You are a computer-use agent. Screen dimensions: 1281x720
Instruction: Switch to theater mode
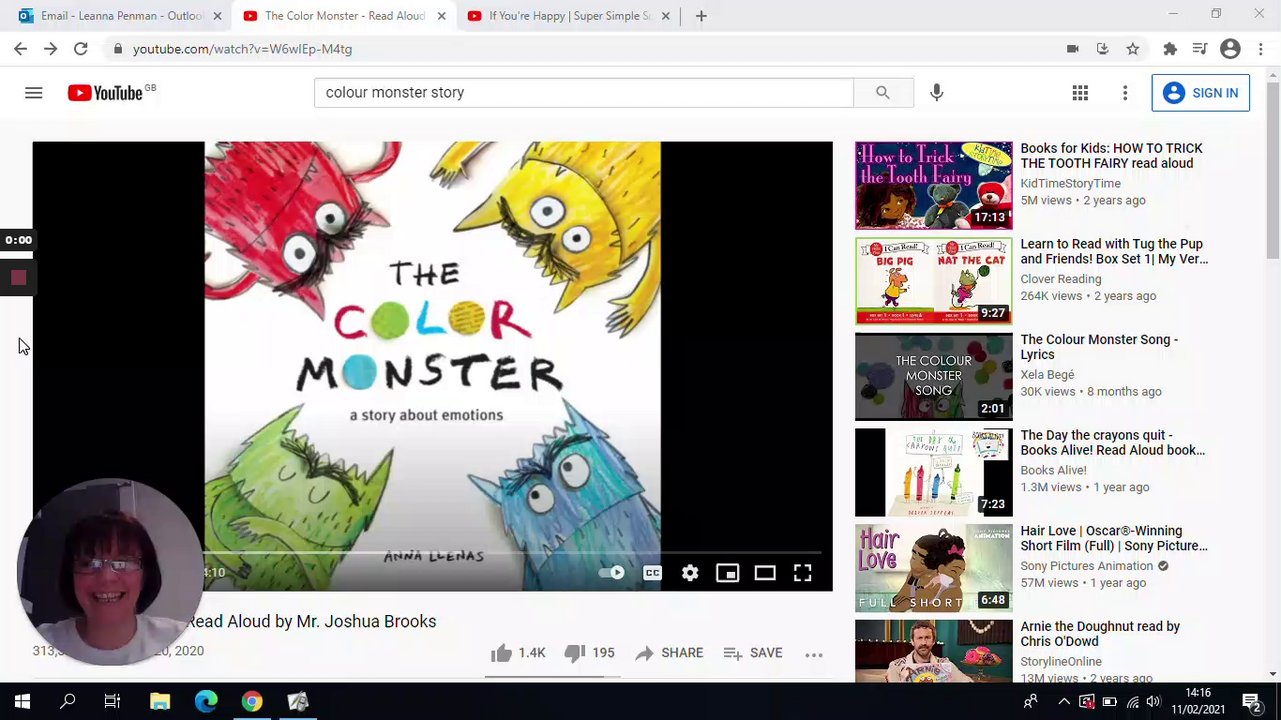pyautogui.click(x=765, y=573)
